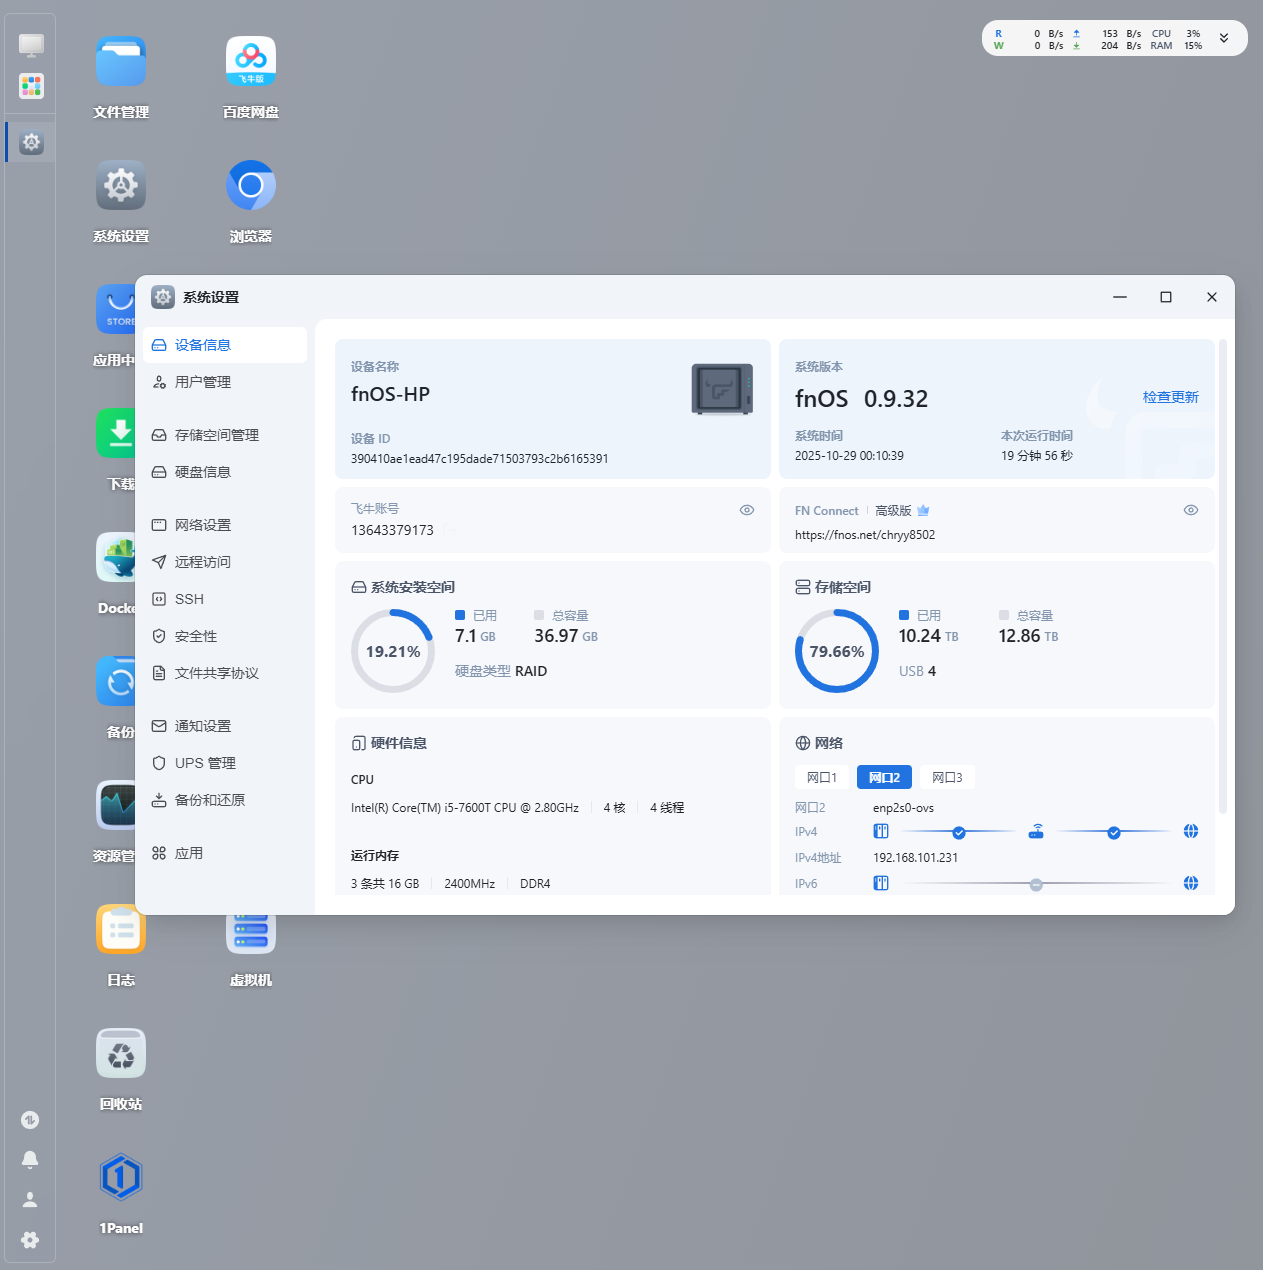Expand the system monitor widget chevron
Viewport: 1263px width, 1270px height.
pyautogui.click(x=1224, y=39)
